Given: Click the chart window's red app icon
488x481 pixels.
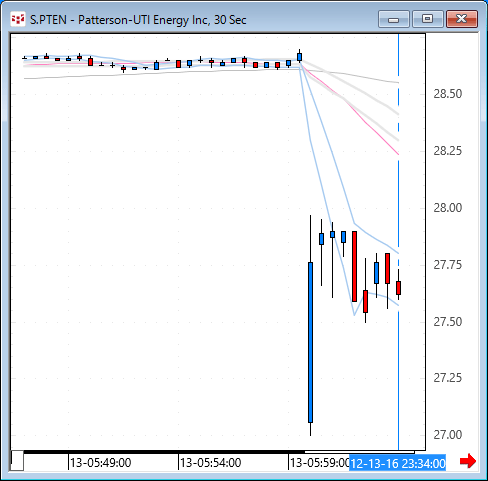Looking at the screenshot, I should coord(18,19).
